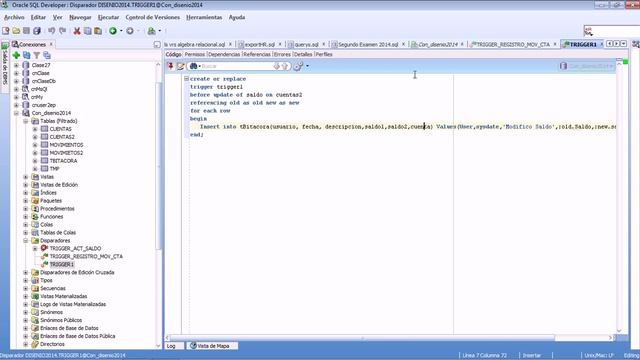Click the Undo toolbar icon
The width and height of the screenshot is (640, 360).
(51, 31)
